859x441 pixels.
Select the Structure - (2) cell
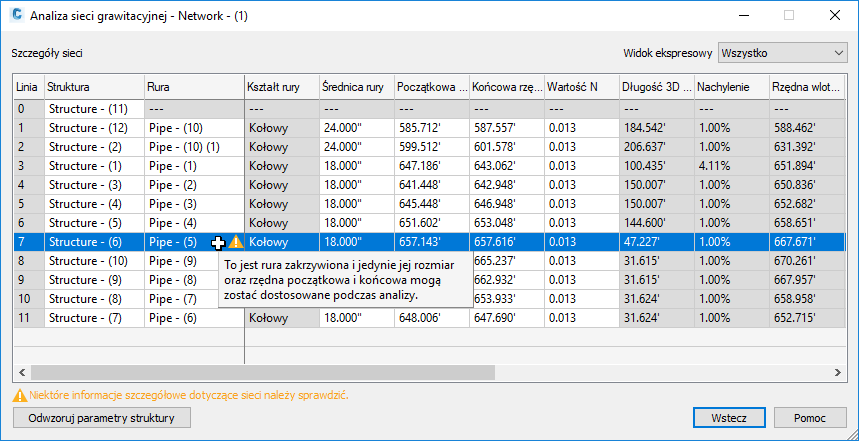pos(94,147)
